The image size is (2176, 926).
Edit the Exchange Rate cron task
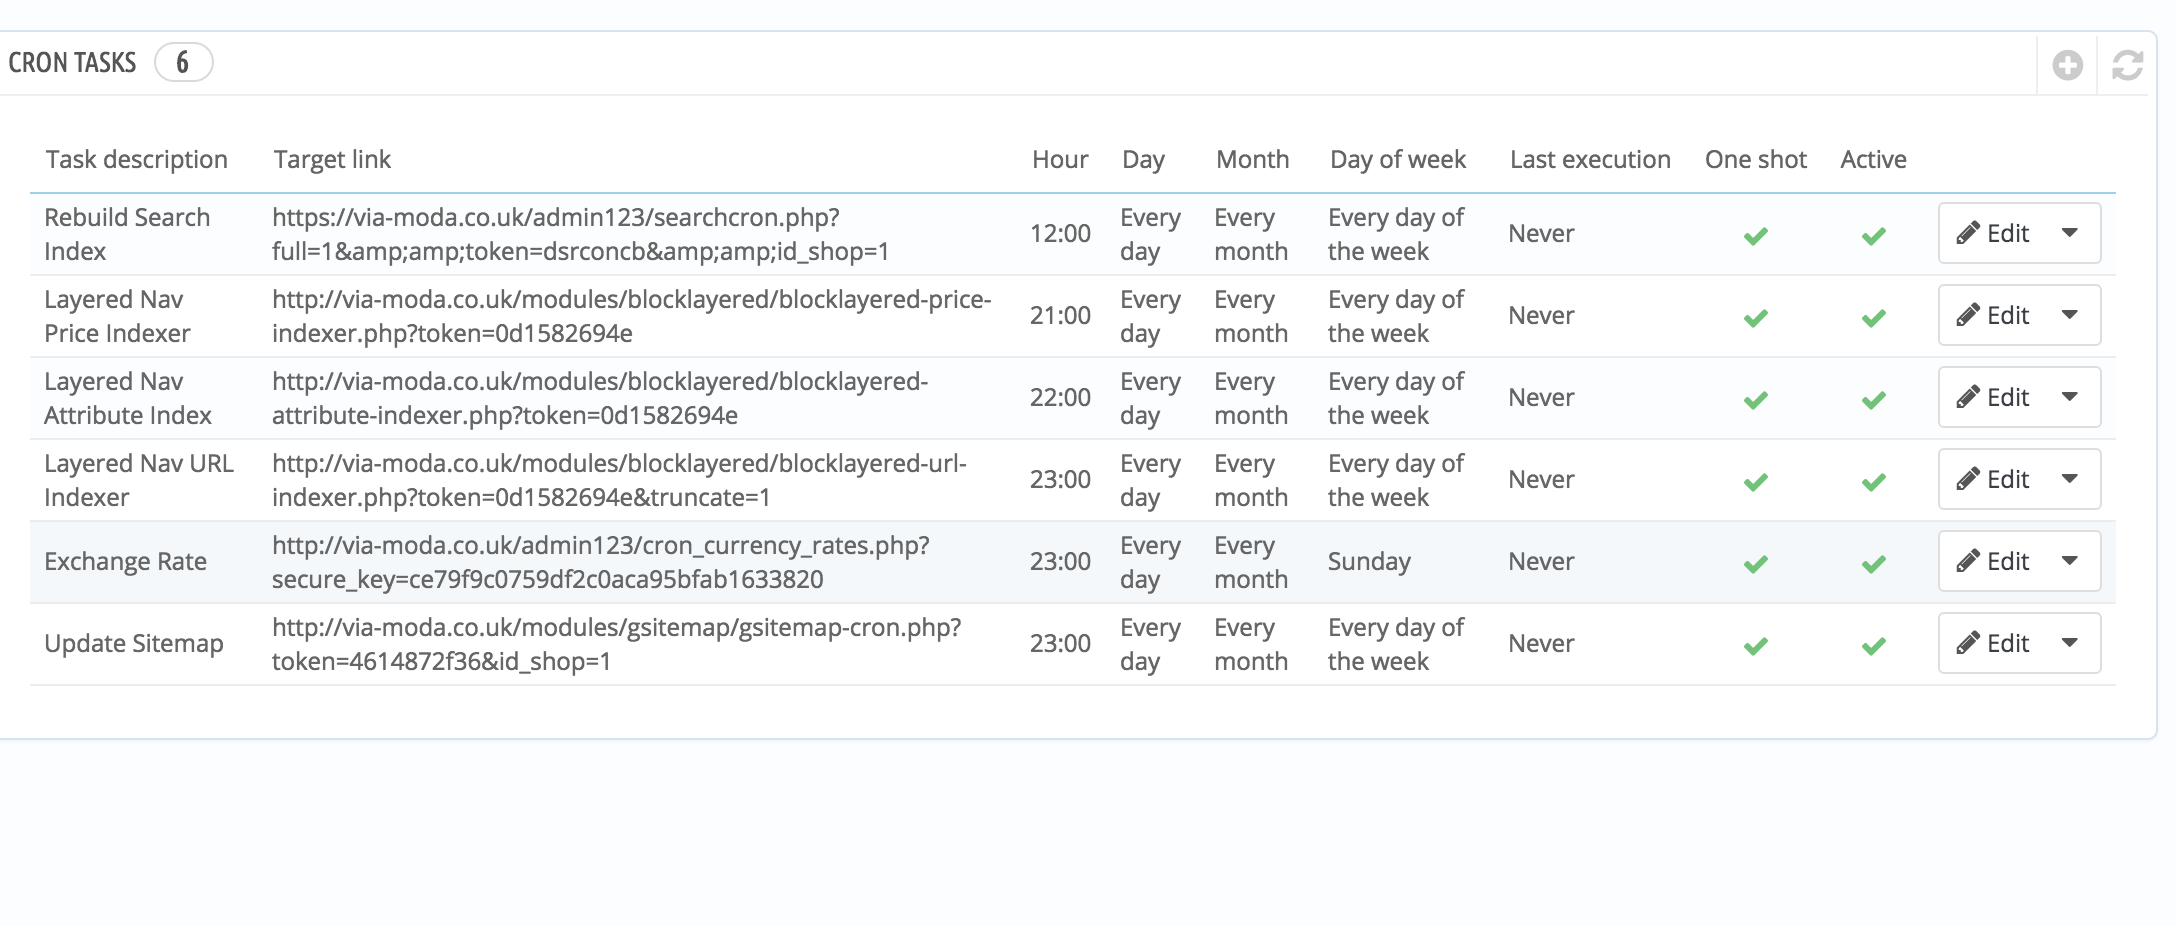click(x=1994, y=561)
